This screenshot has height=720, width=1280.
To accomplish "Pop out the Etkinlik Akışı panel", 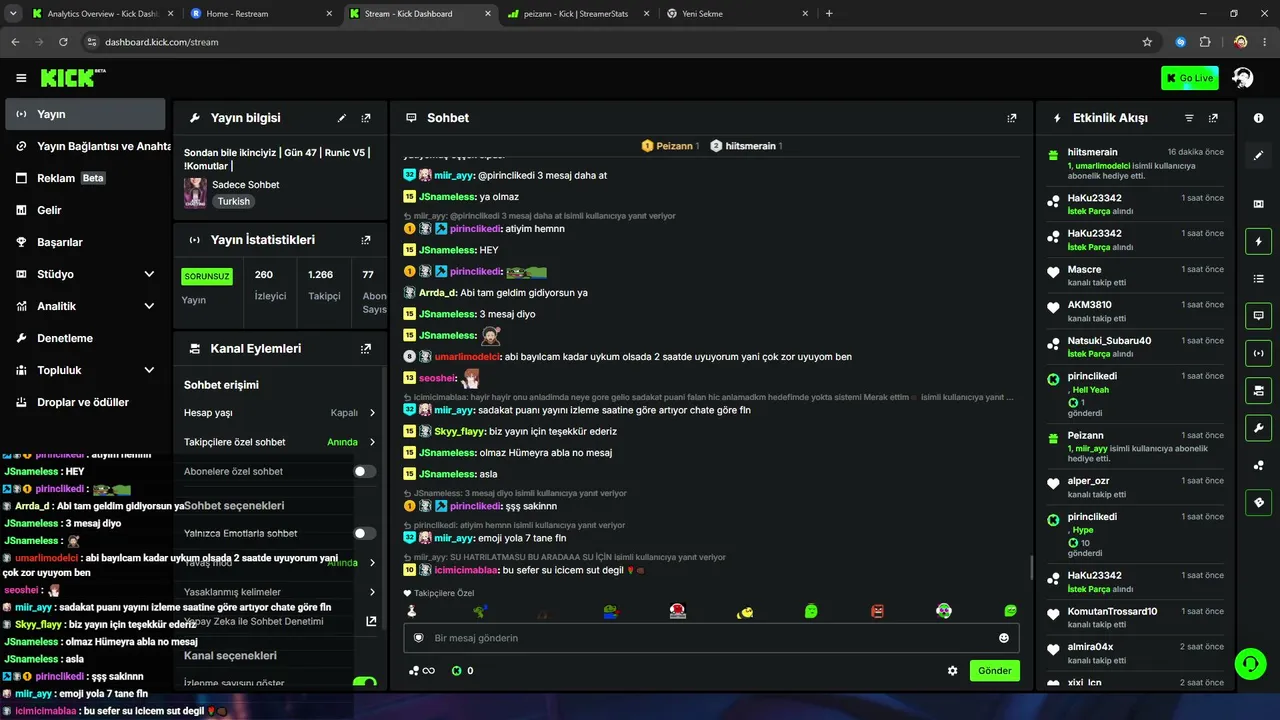I will pos(1213,118).
